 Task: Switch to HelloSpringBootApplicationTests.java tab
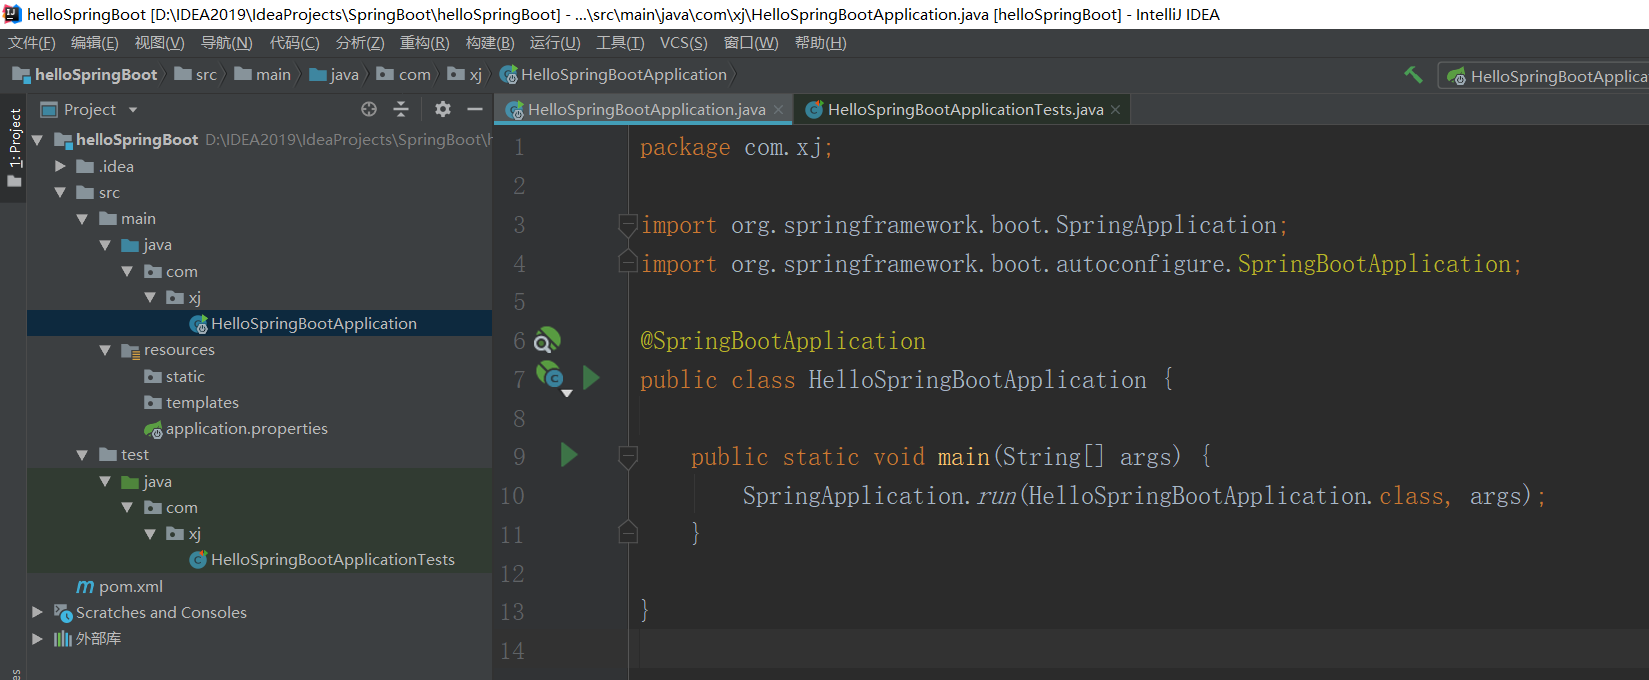click(964, 110)
